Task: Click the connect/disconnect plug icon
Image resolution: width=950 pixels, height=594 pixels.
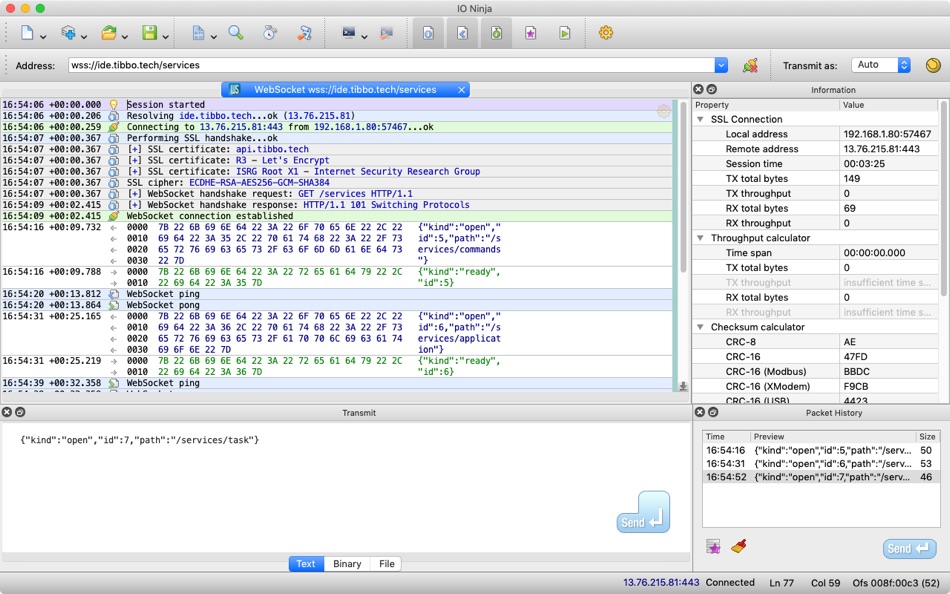Action: 750,65
